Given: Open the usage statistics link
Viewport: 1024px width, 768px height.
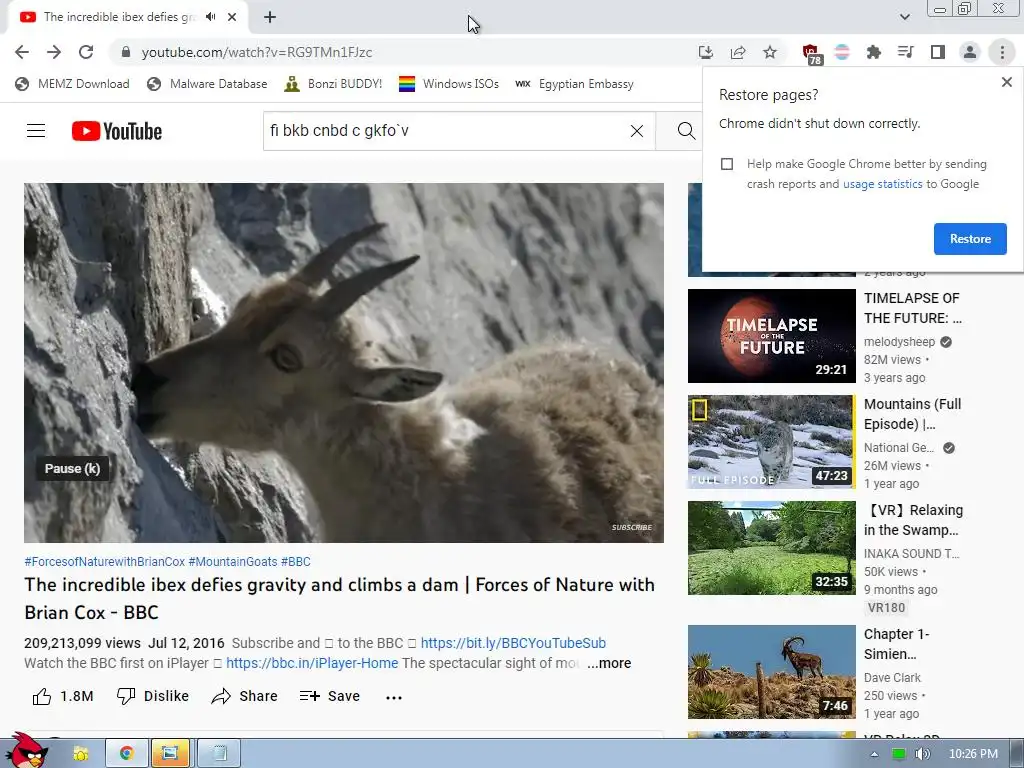Looking at the screenshot, I should tap(882, 184).
